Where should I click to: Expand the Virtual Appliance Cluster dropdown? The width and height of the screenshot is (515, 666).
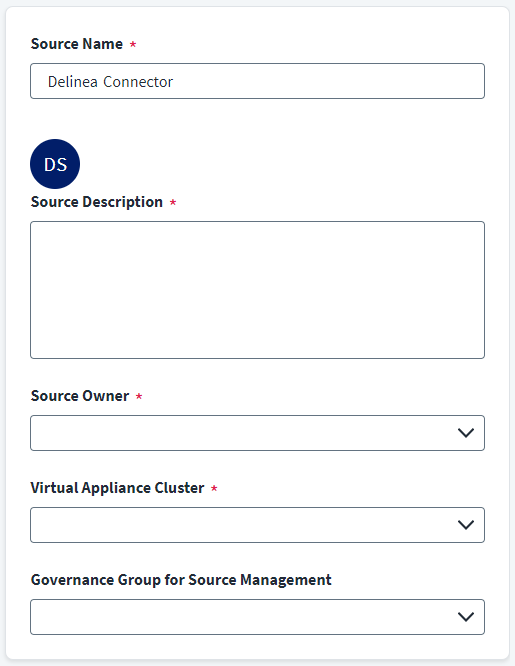click(258, 525)
